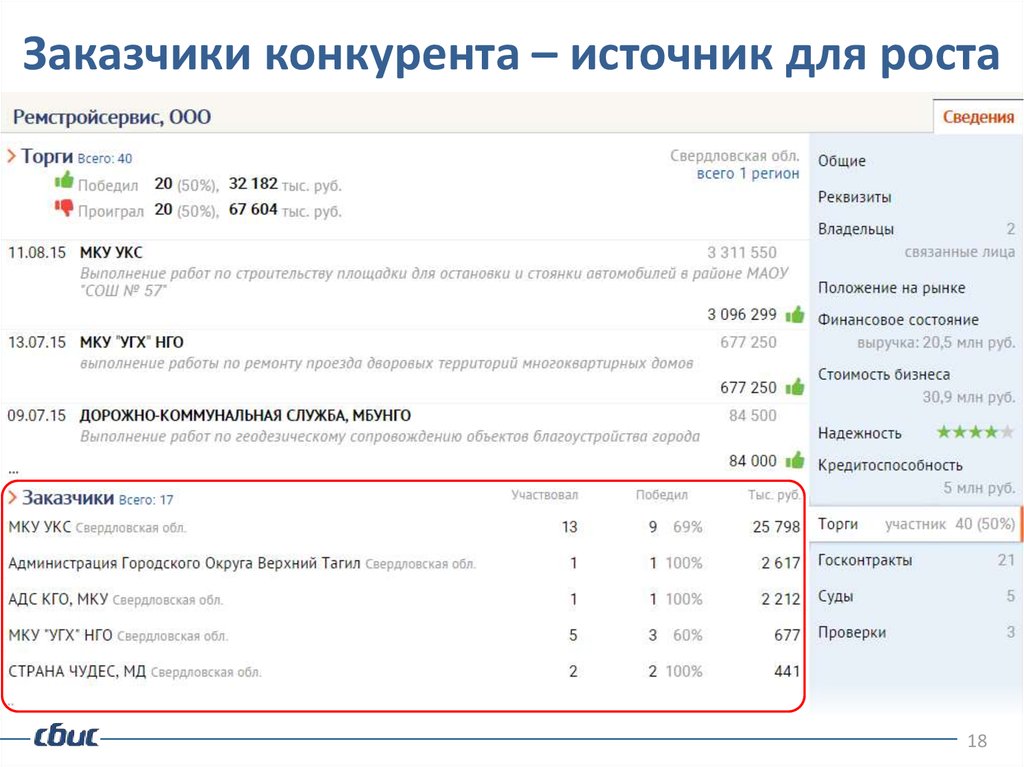Click the 'Всего: 40' tenders link
Image resolution: width=1024 pixels, height=767 pixels.
(104, 159)
